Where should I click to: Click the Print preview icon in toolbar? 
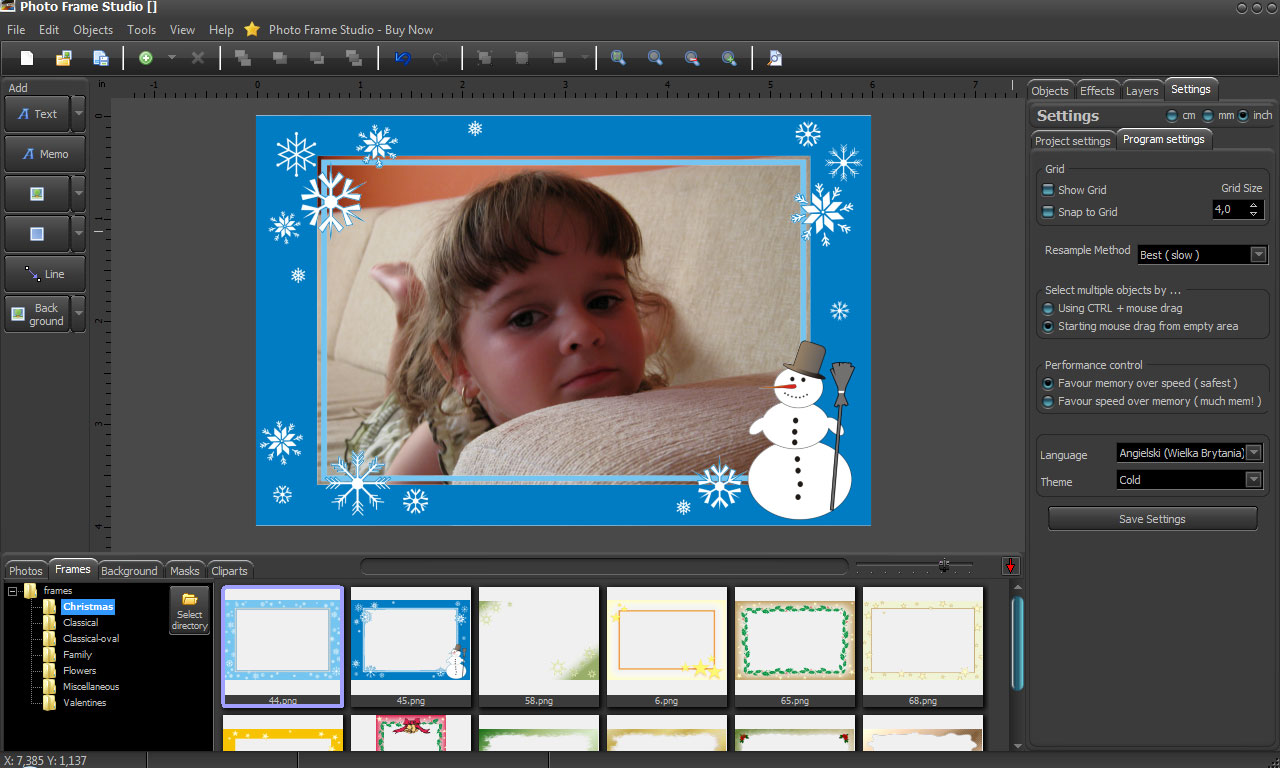pos(774,58)
